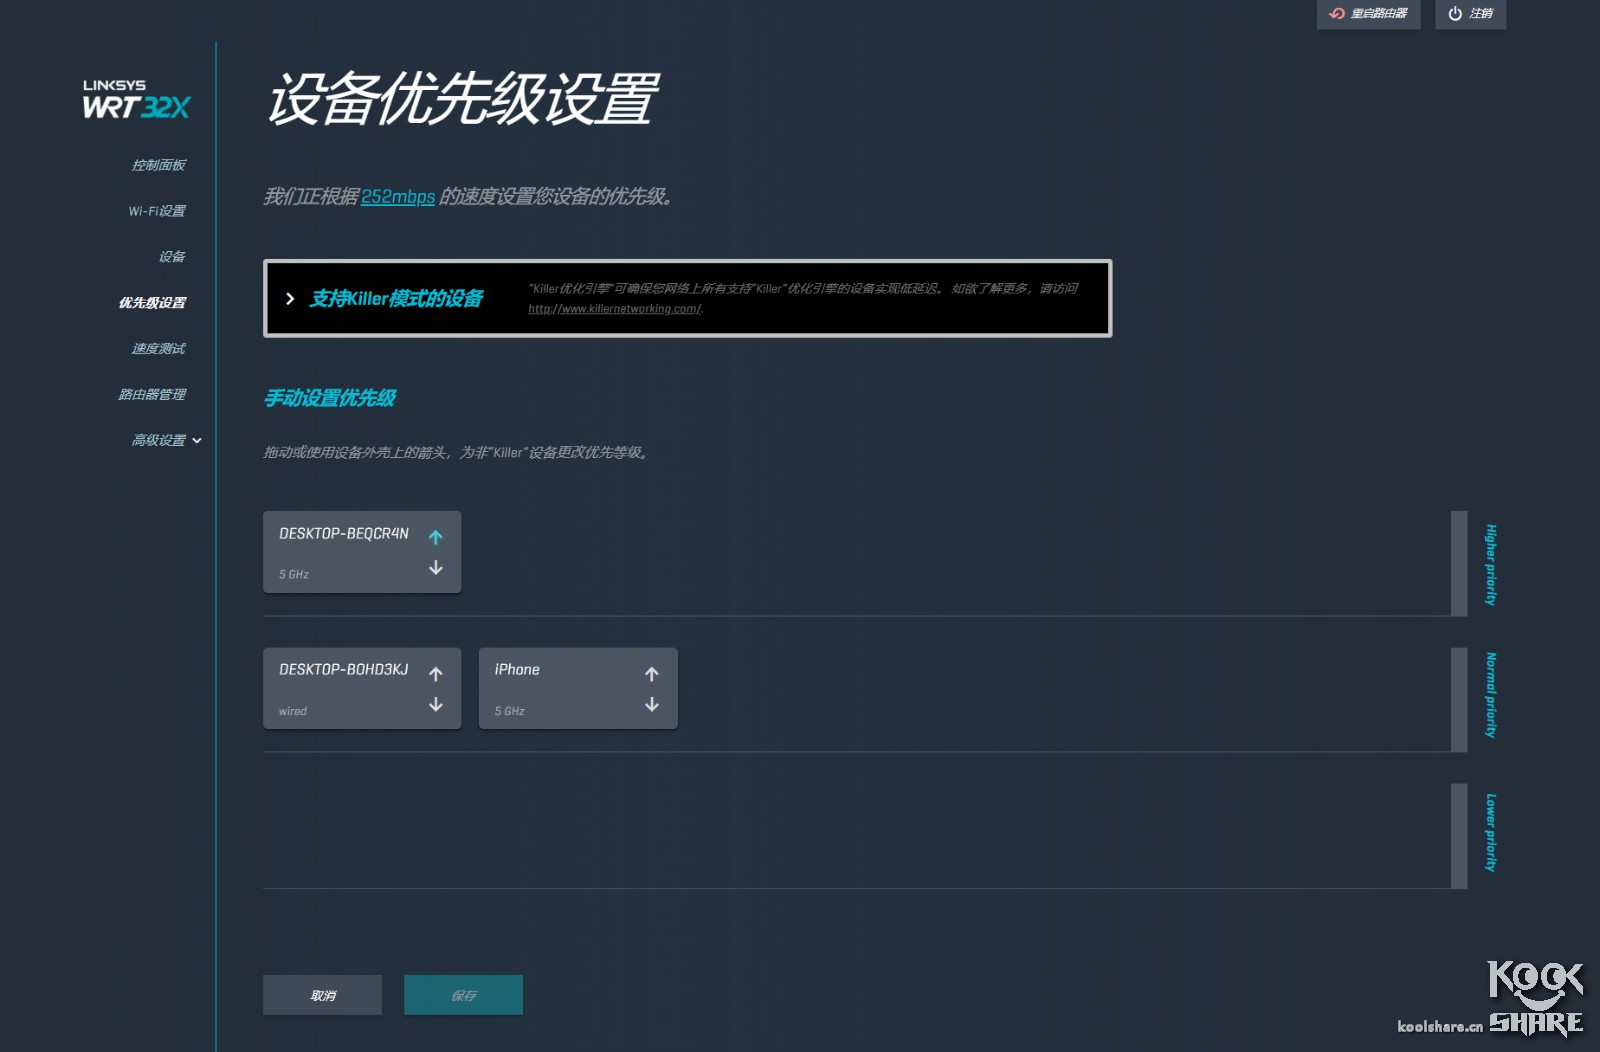Screen dimensions: 1600x1052
Task: Go to 速度测试 in the sidebar
Action: point(157,348)
